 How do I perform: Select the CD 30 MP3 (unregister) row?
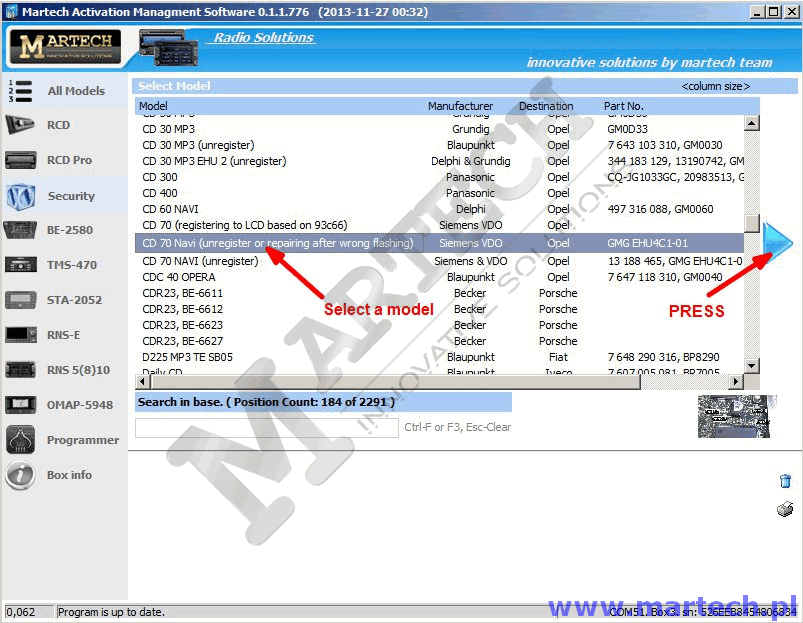(439, 145)
